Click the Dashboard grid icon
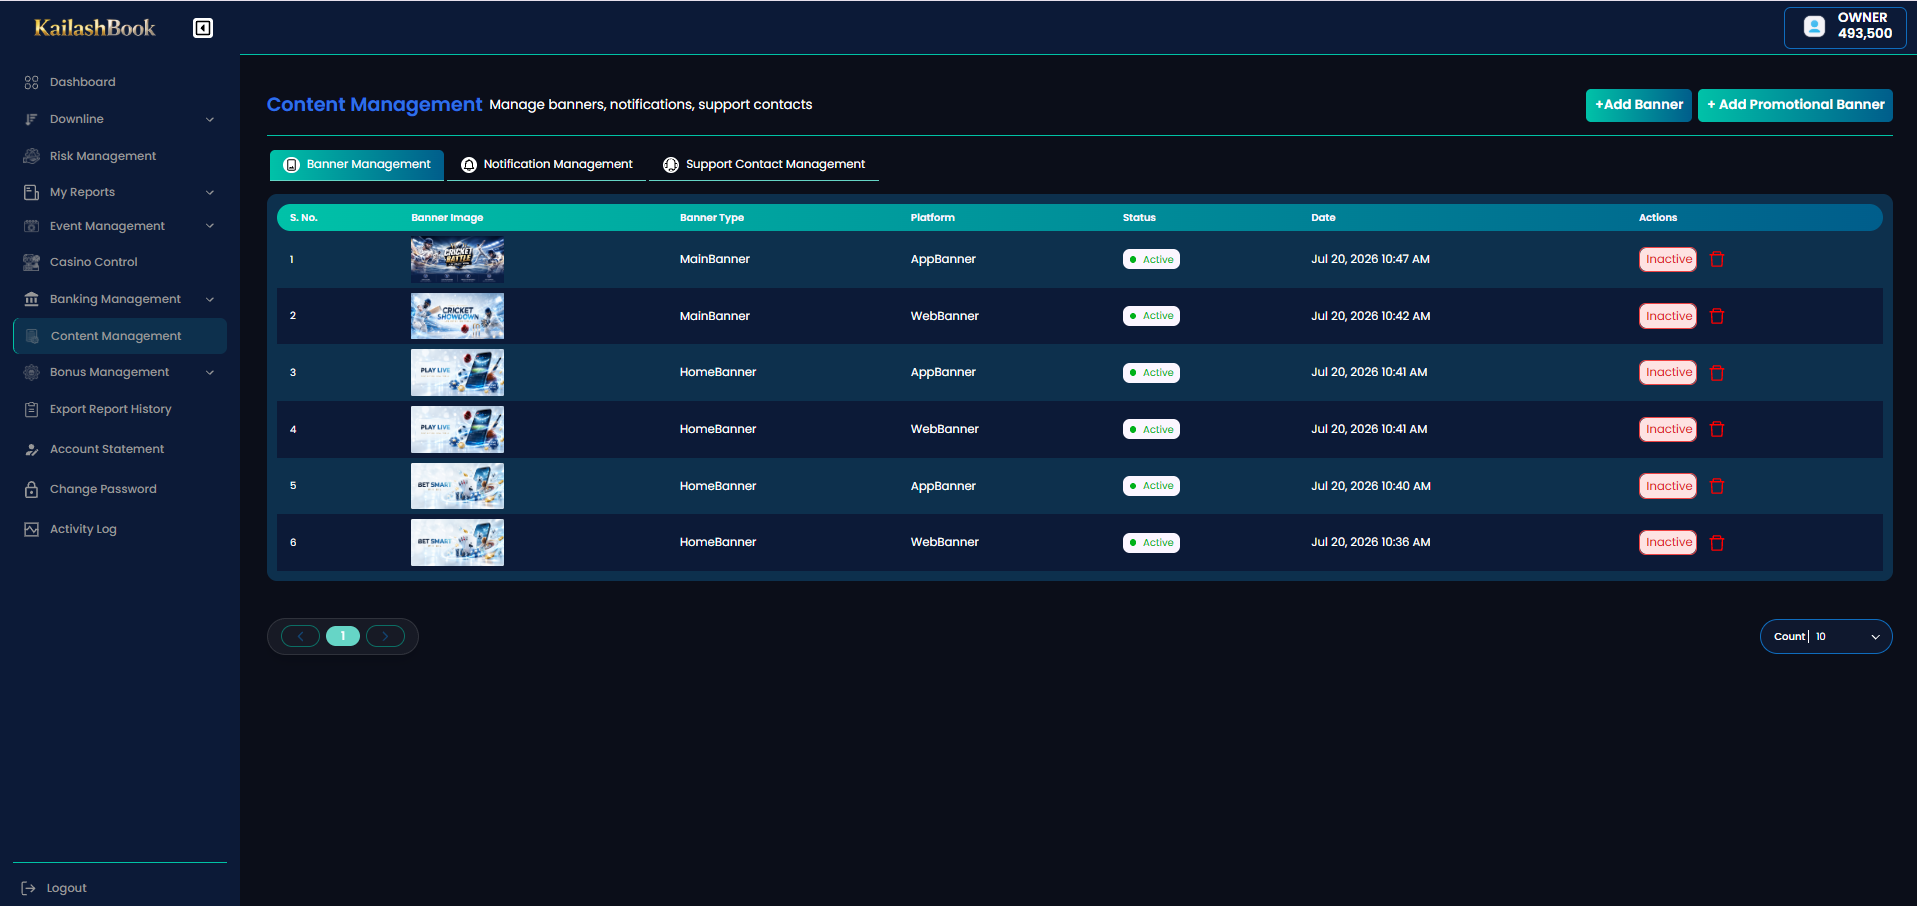This screenshot has width=1917, height=906. click(x=32, y=82)
